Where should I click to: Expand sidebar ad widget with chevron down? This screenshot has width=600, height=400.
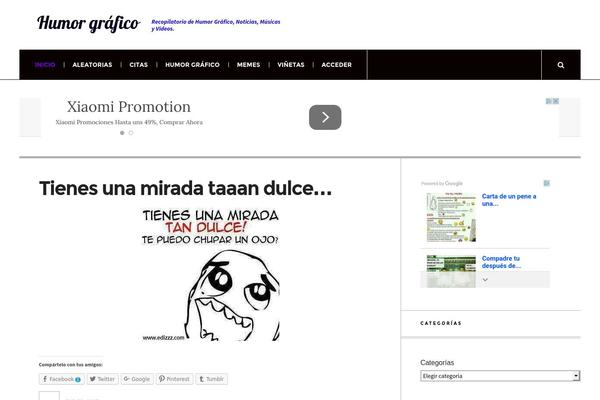click(x=485, y=280)
